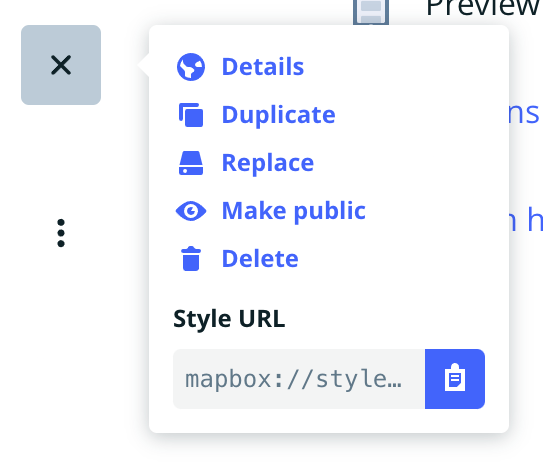Click the drive icon beside Replace
This screenshot has width=543, height=474.
[x=191, y=163]
